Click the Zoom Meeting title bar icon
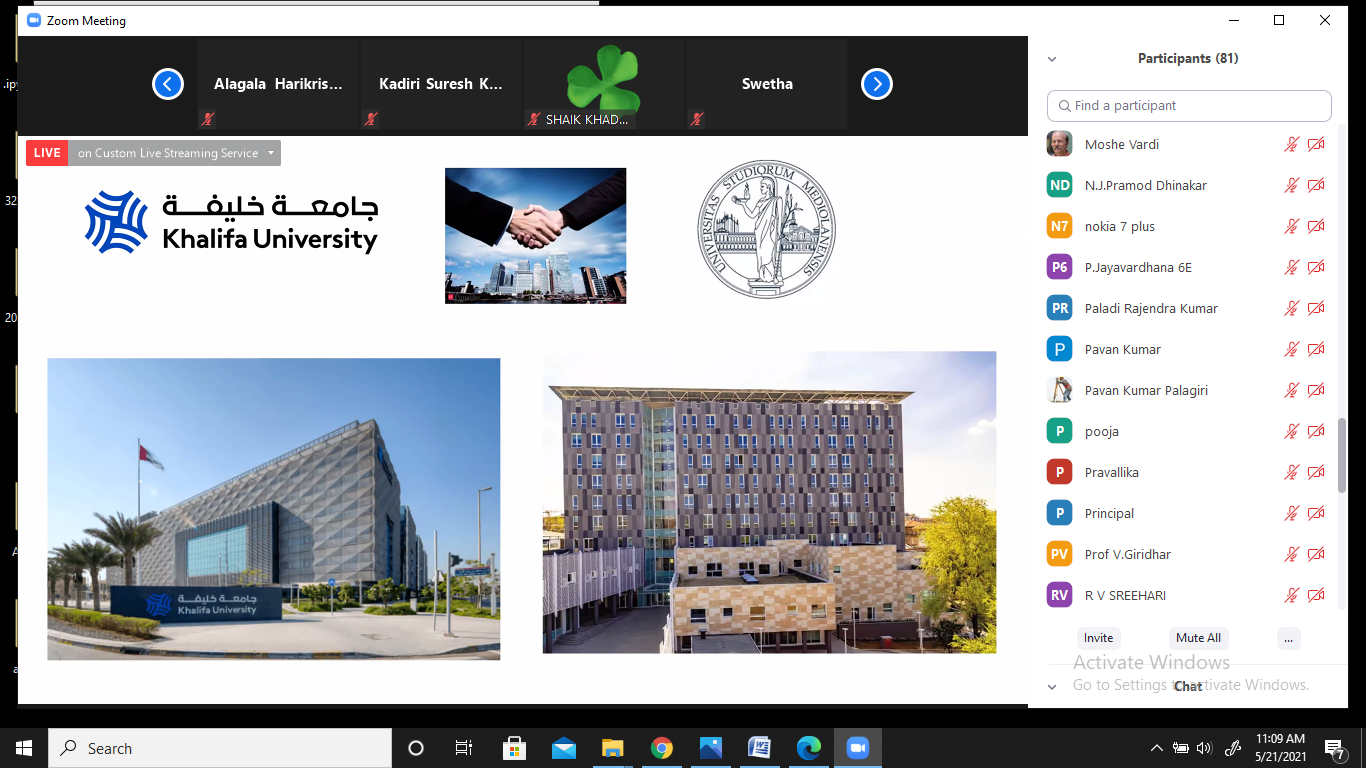Image resolution: width=1366 pixels, height=768 pixels. click(34, 20)
